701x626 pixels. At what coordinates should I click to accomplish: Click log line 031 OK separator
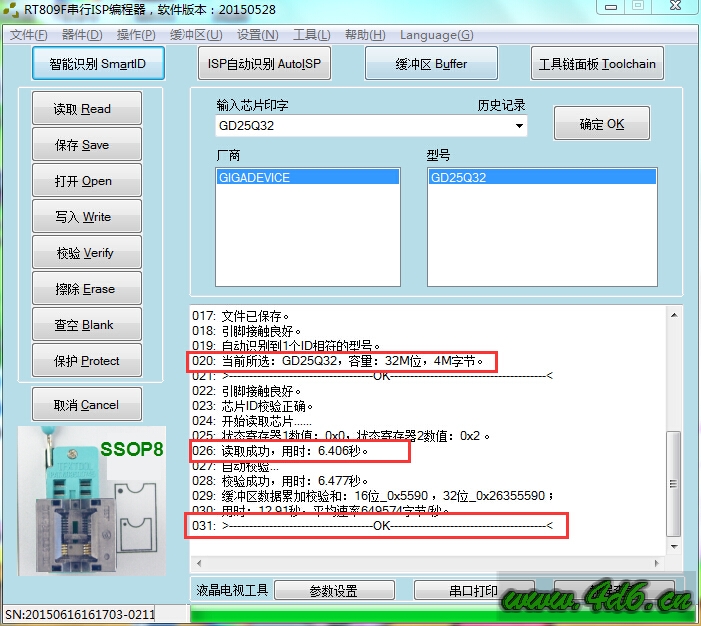point(372,526)
